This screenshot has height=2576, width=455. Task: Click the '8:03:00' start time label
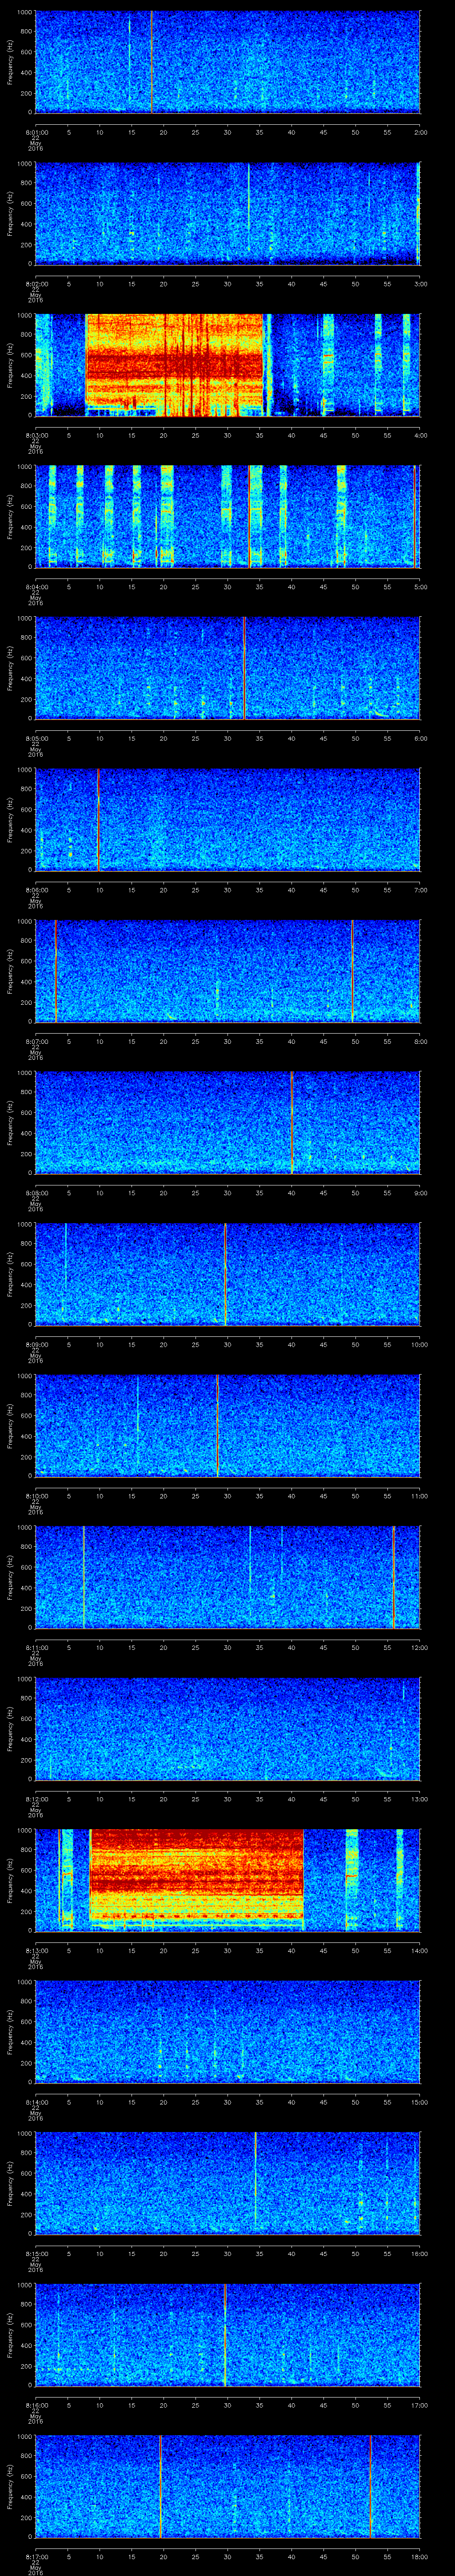pyautogui.click(x=36, y=435)
